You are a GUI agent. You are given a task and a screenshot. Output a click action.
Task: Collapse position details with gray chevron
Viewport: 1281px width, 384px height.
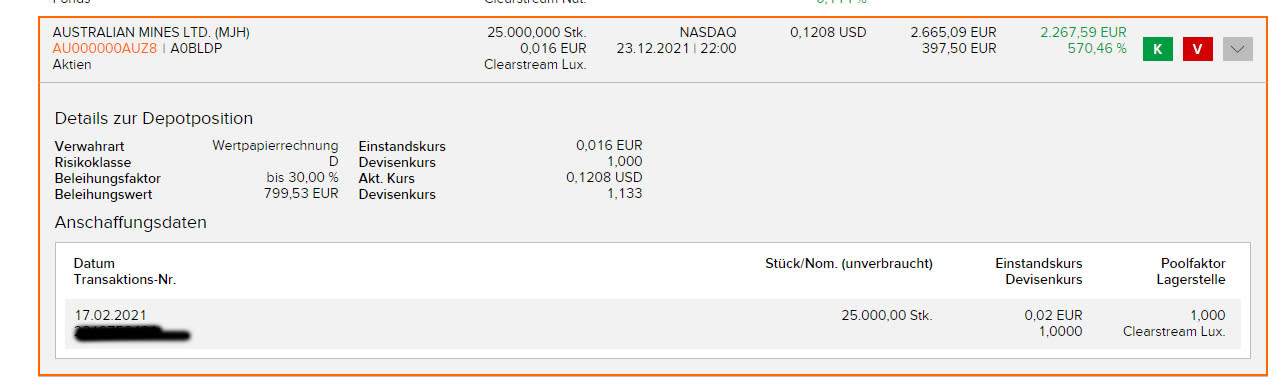1238,48
